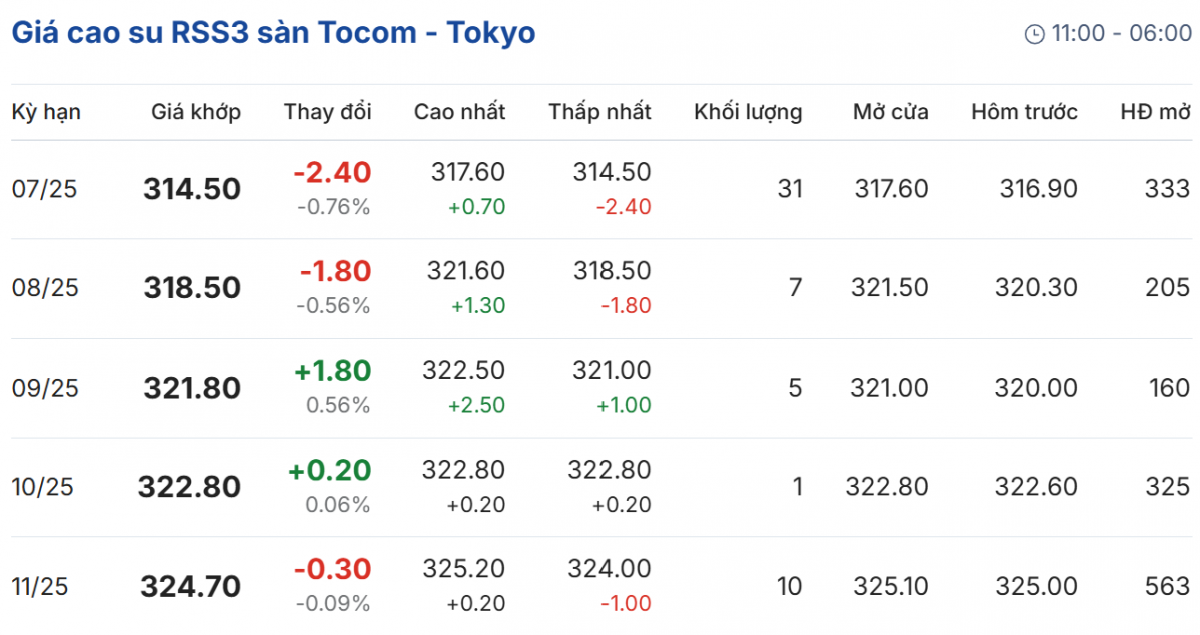1200x635 pixels.
Task: Click the 314.50 matched price
Action: [192, 189]
